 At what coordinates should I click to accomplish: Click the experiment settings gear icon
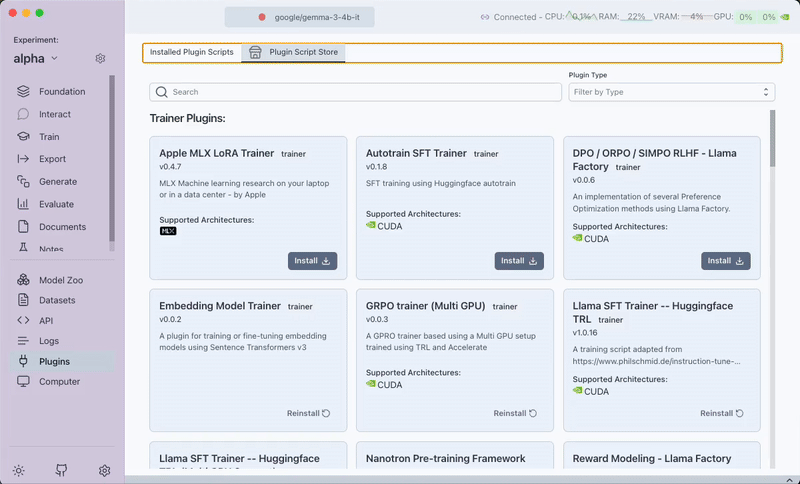(x=100, y=59)
